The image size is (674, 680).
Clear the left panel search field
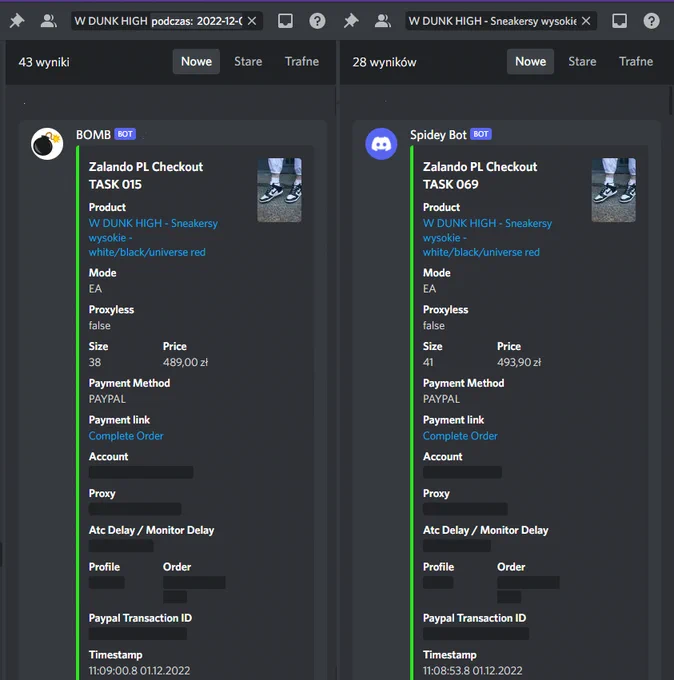pyautogui.click(x=252, y=21)
